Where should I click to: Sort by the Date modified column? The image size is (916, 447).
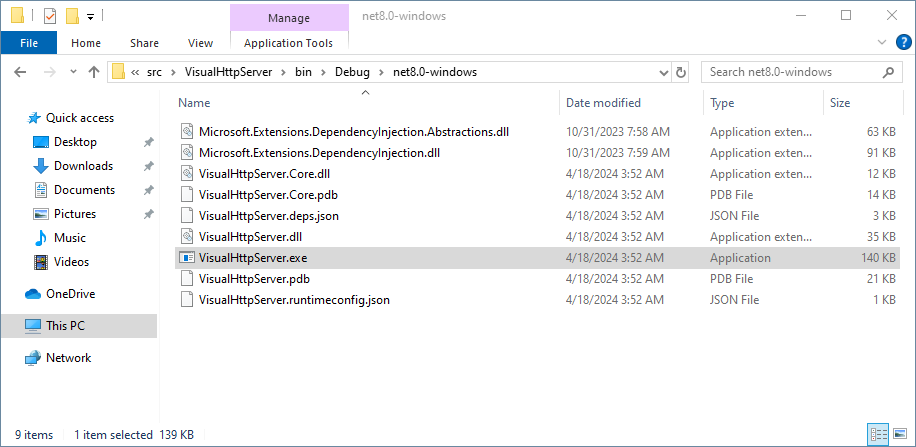click(603, 103)
